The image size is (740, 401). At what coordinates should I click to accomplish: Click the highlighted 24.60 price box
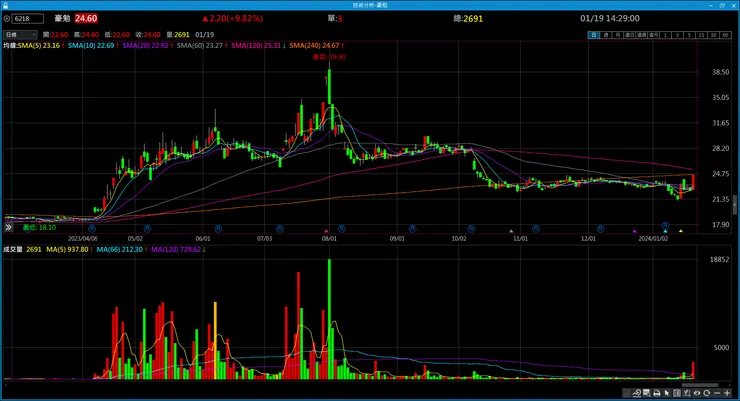tap(86, 18)
